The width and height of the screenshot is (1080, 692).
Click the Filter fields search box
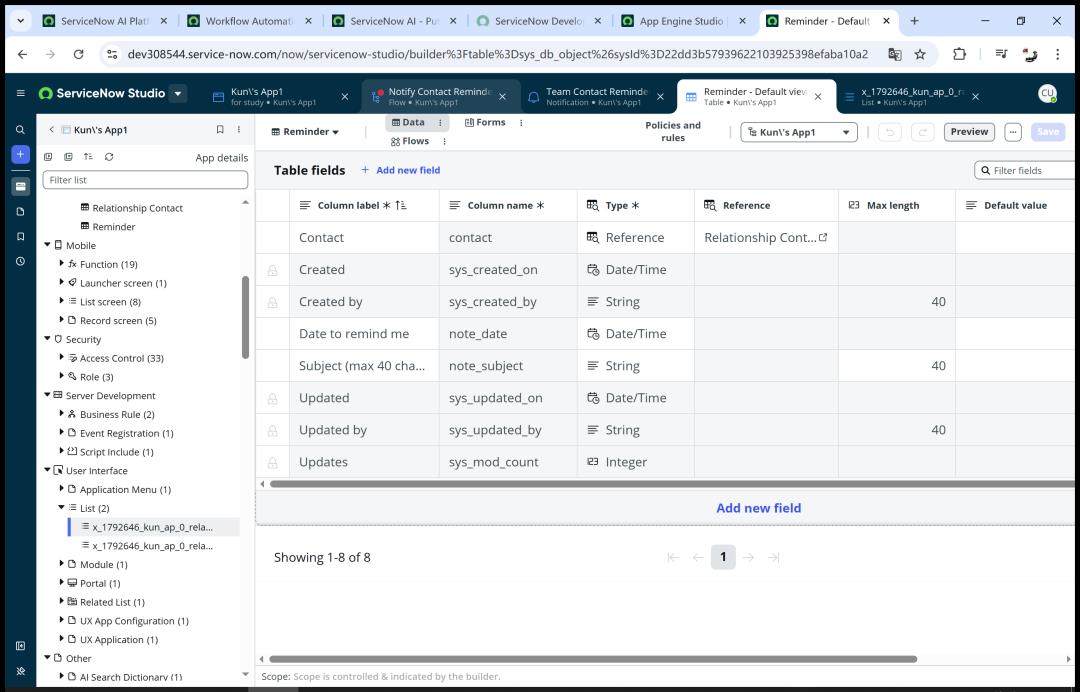pos(1026,170)
